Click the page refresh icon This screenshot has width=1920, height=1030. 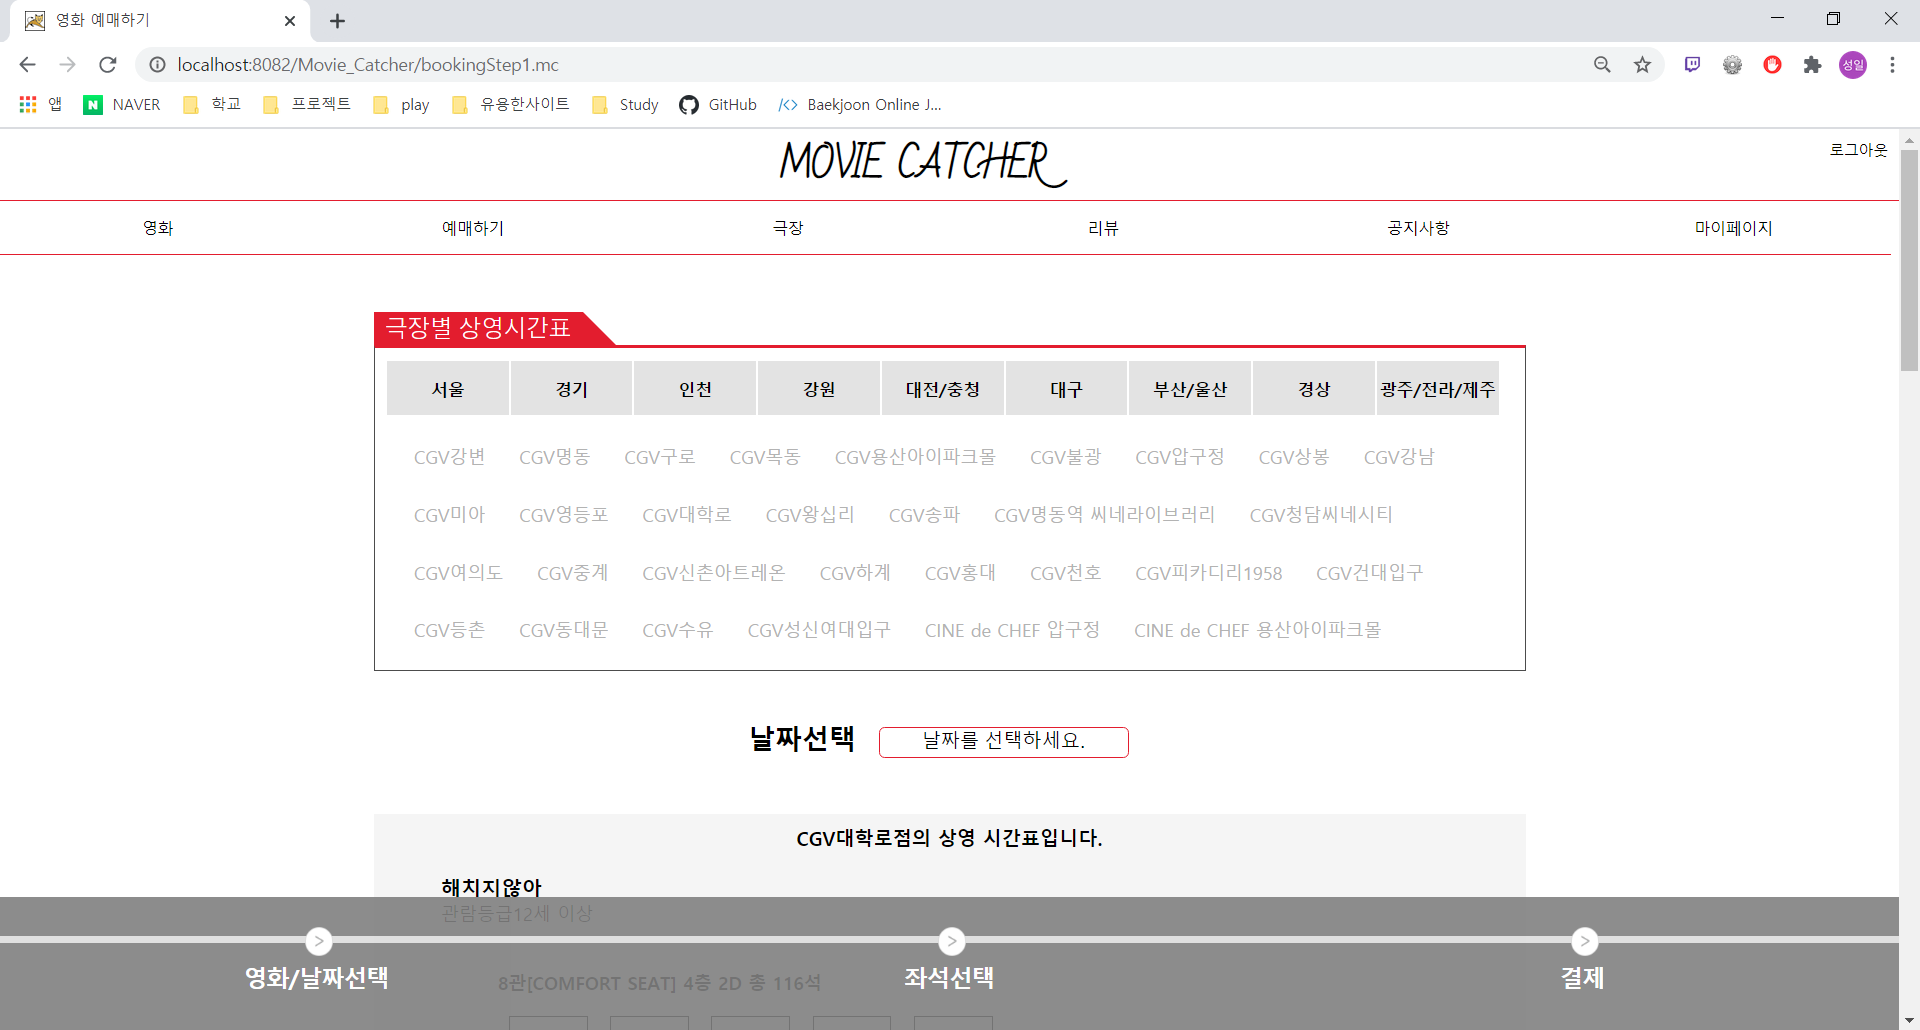coord(107,64)
